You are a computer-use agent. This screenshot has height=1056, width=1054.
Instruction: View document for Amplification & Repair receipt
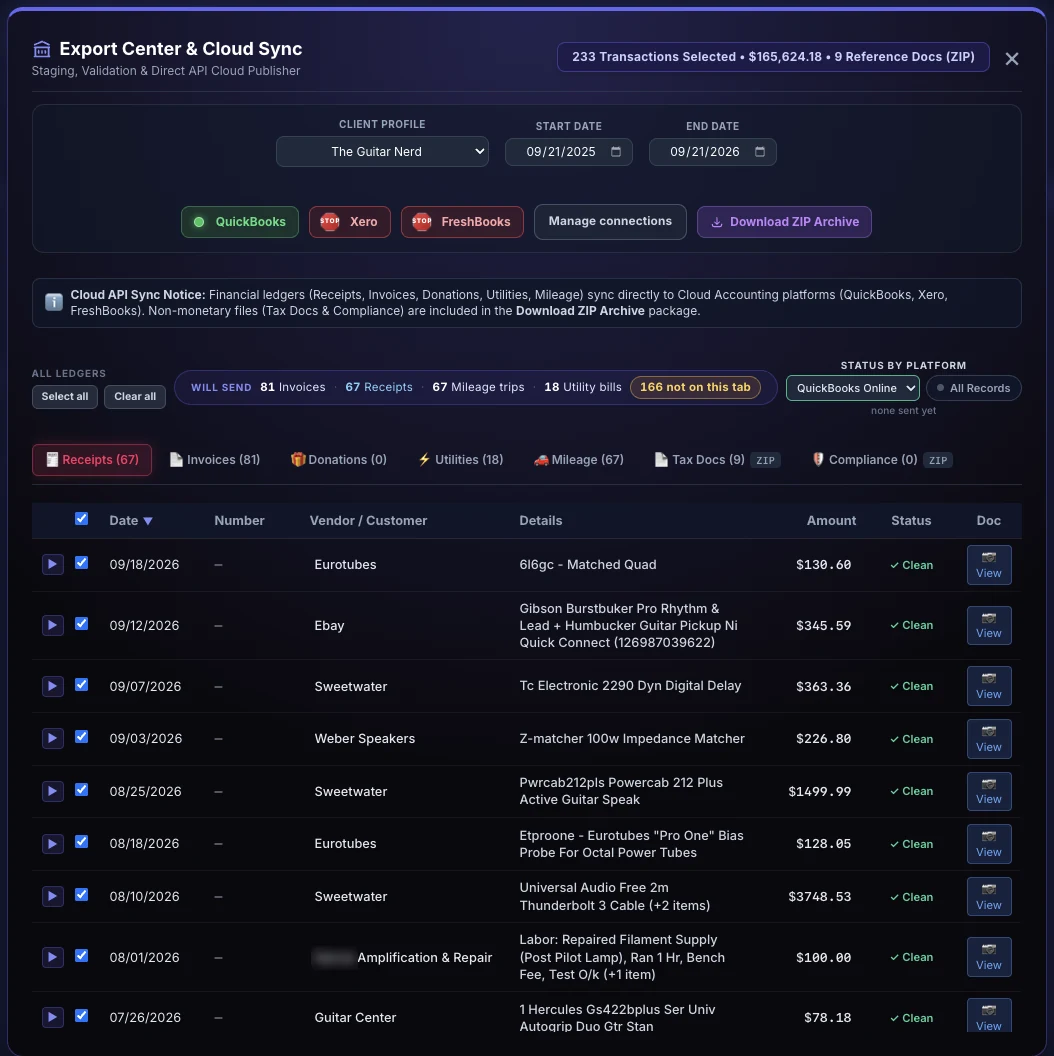(x=989, y=957)
